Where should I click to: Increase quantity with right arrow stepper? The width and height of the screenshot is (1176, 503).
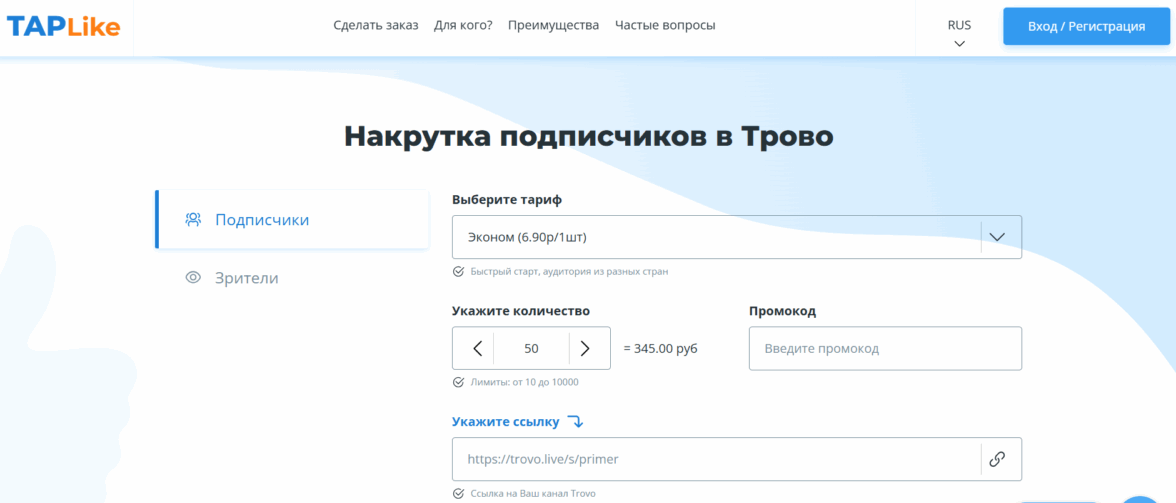[x=585, y=349]
